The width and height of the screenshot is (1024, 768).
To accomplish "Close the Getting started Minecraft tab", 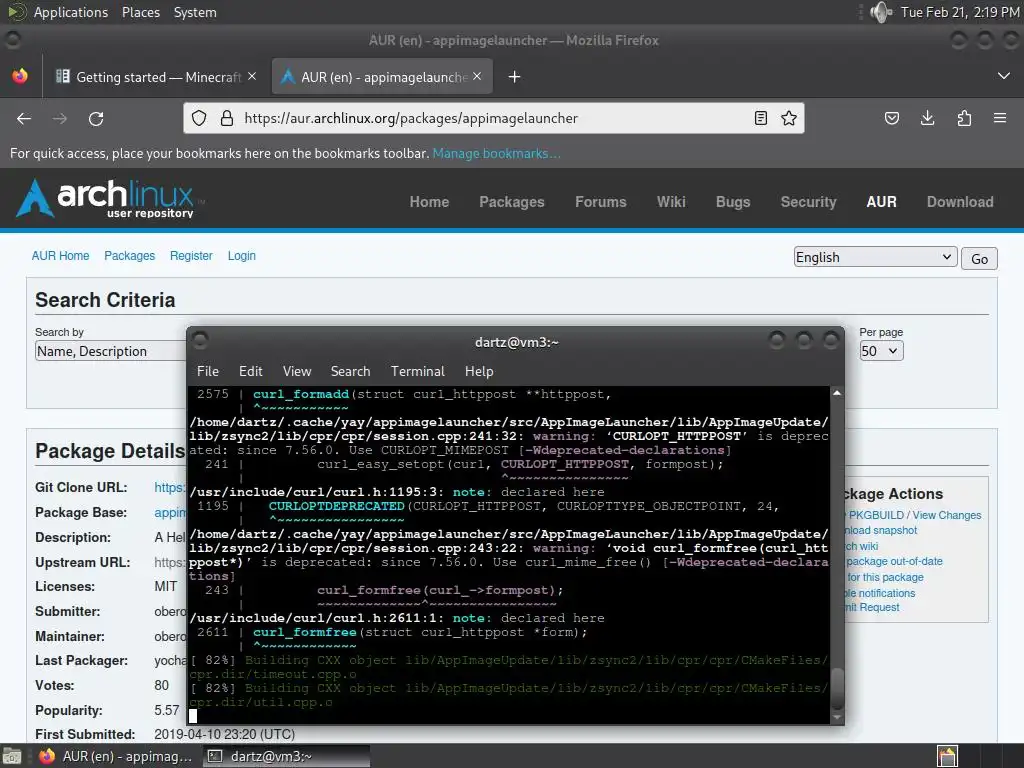I will (x=252, y=76).
